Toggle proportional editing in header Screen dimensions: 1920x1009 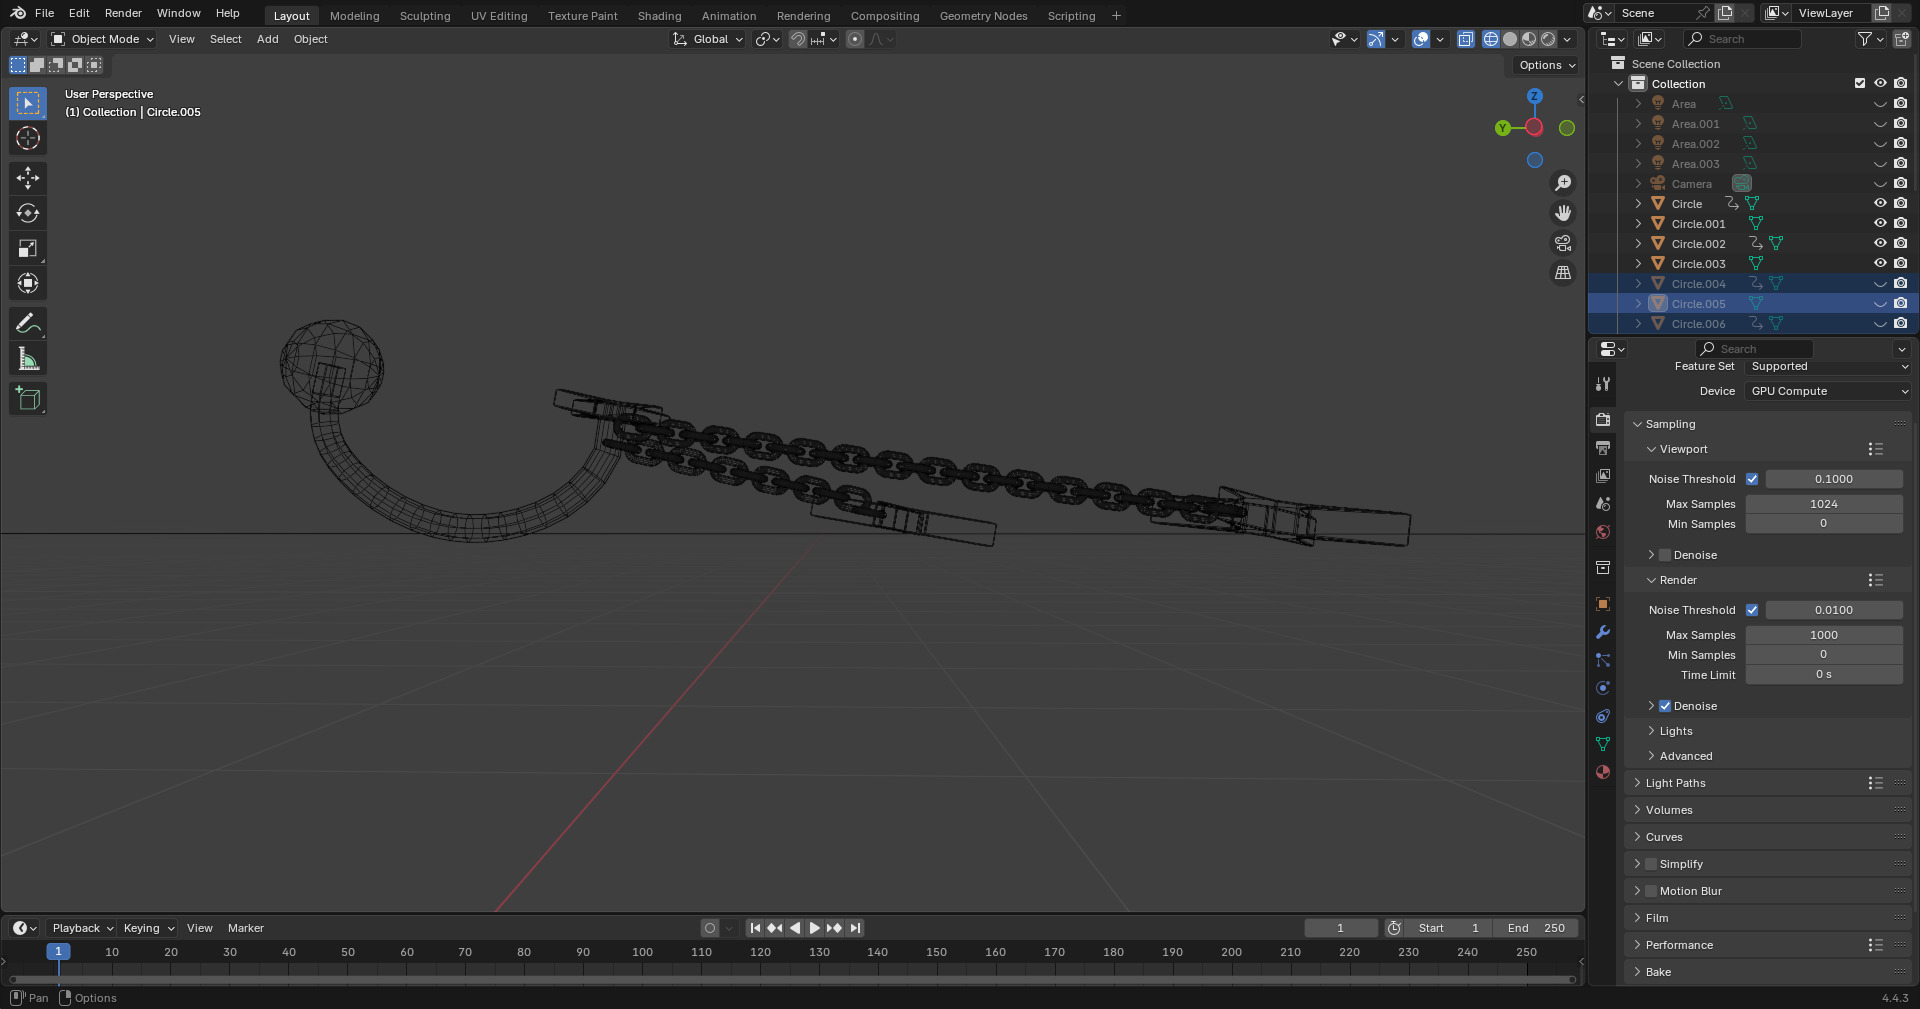click(x=855, y=39)
